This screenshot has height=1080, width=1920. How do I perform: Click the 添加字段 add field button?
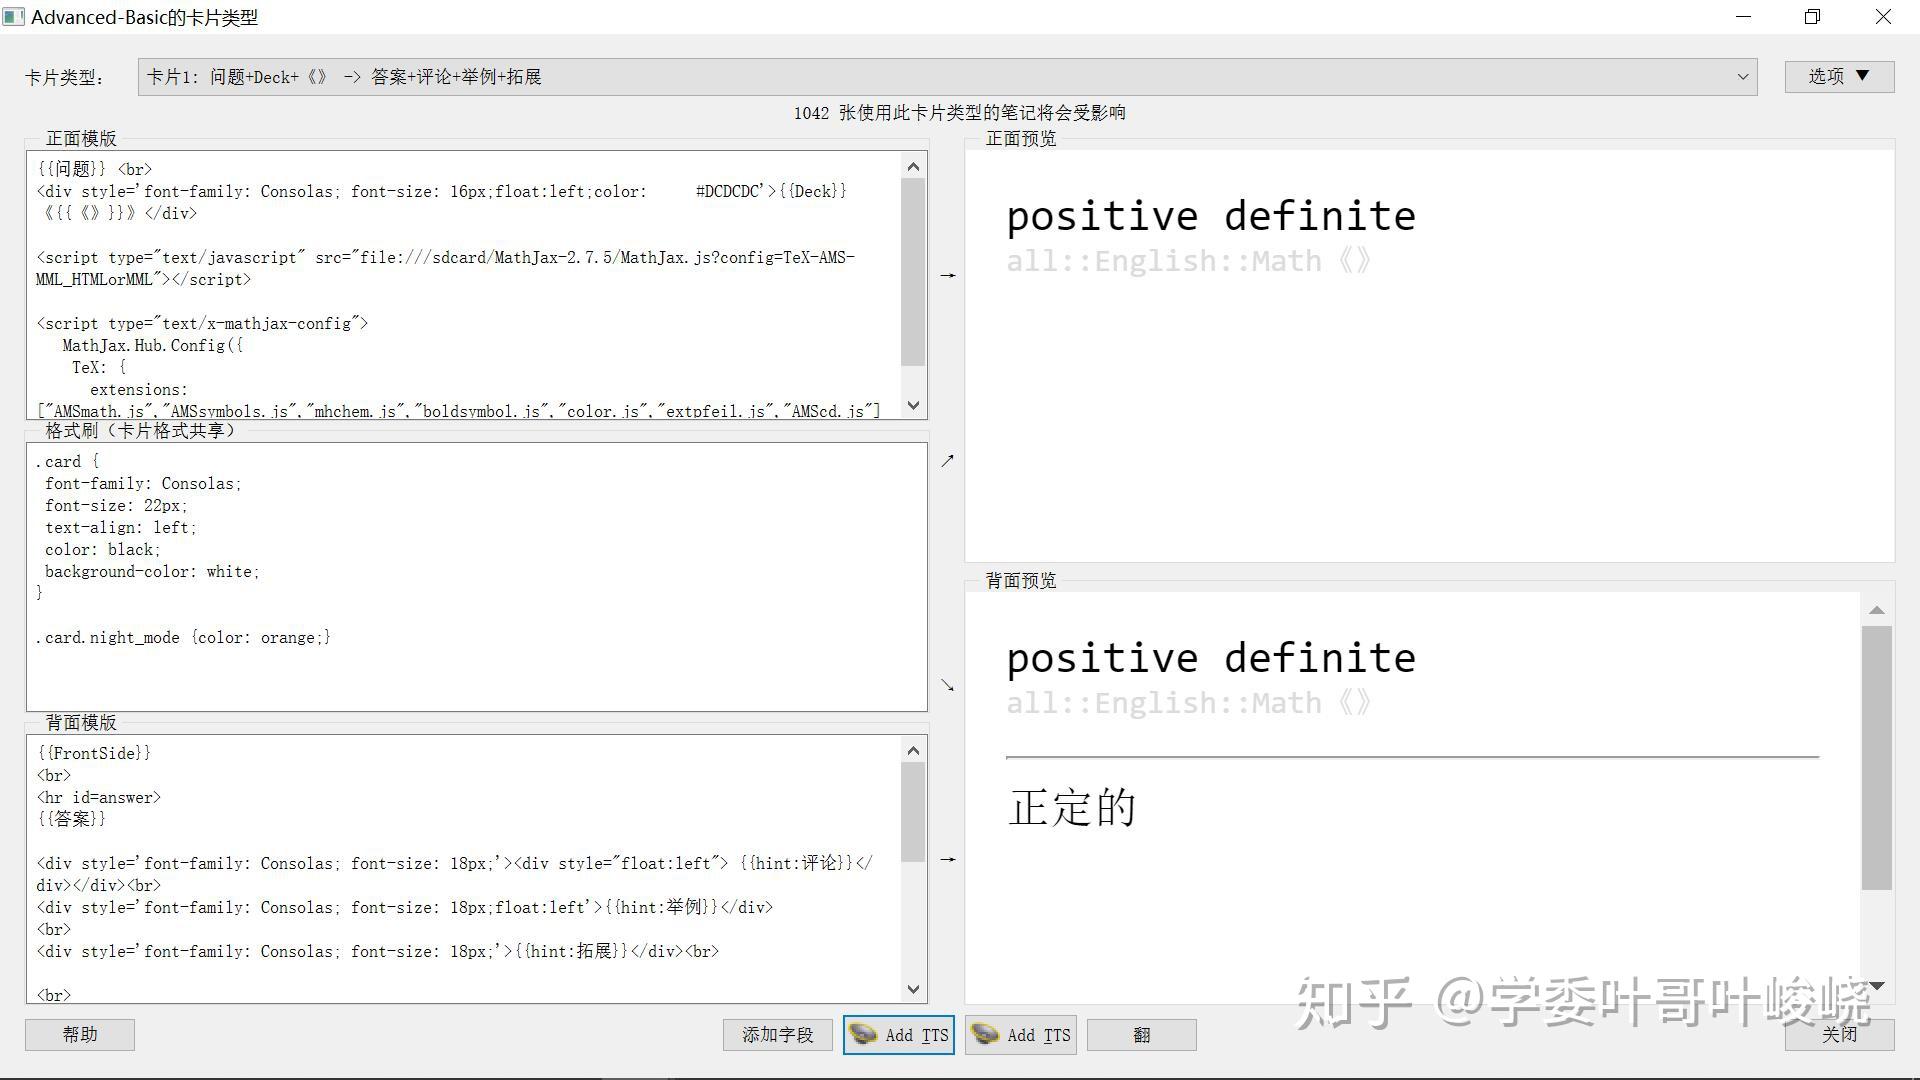click(778, 1035)
